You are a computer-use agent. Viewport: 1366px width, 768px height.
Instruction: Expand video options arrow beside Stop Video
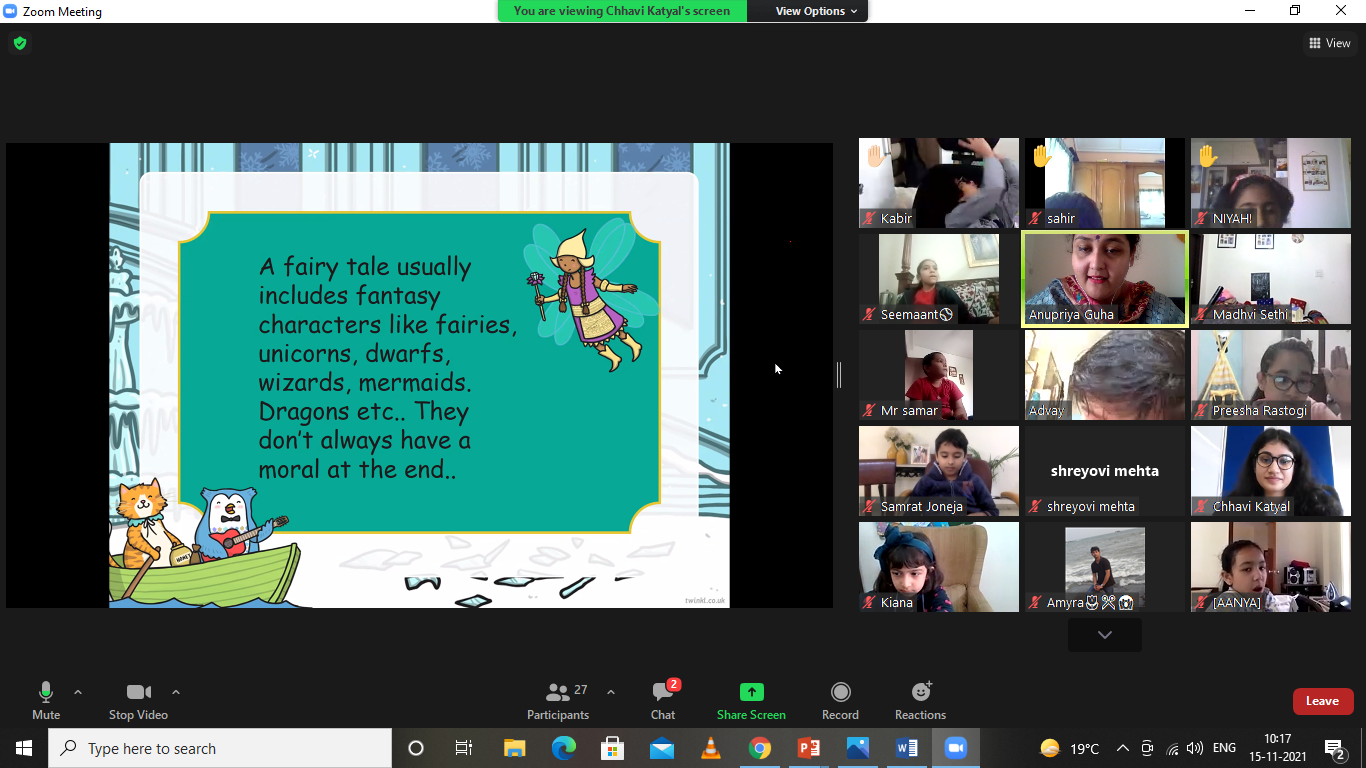tap(176, 692)
